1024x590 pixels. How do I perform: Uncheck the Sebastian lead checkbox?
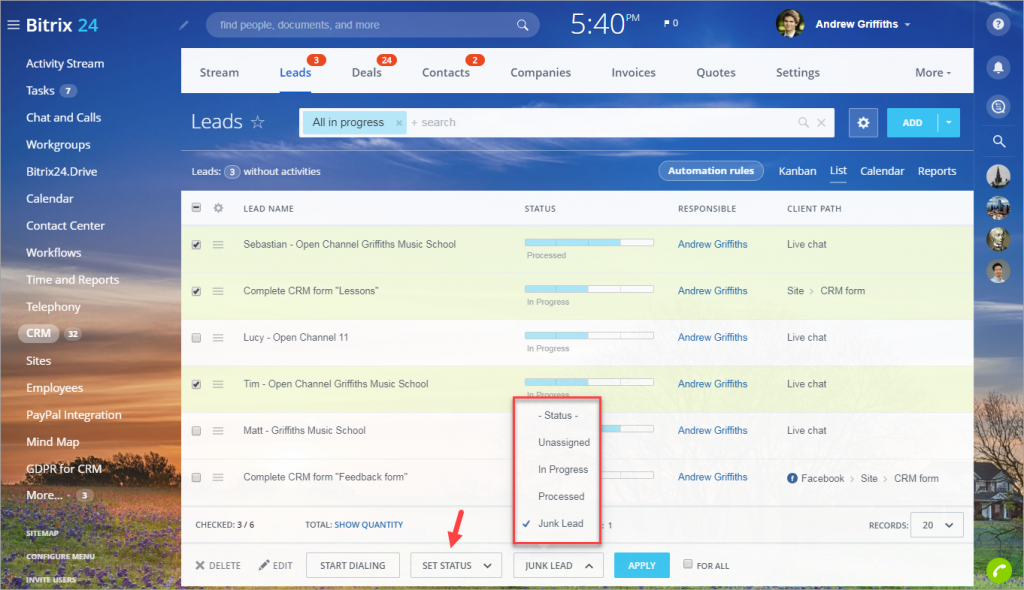click(x=196, y=244)
